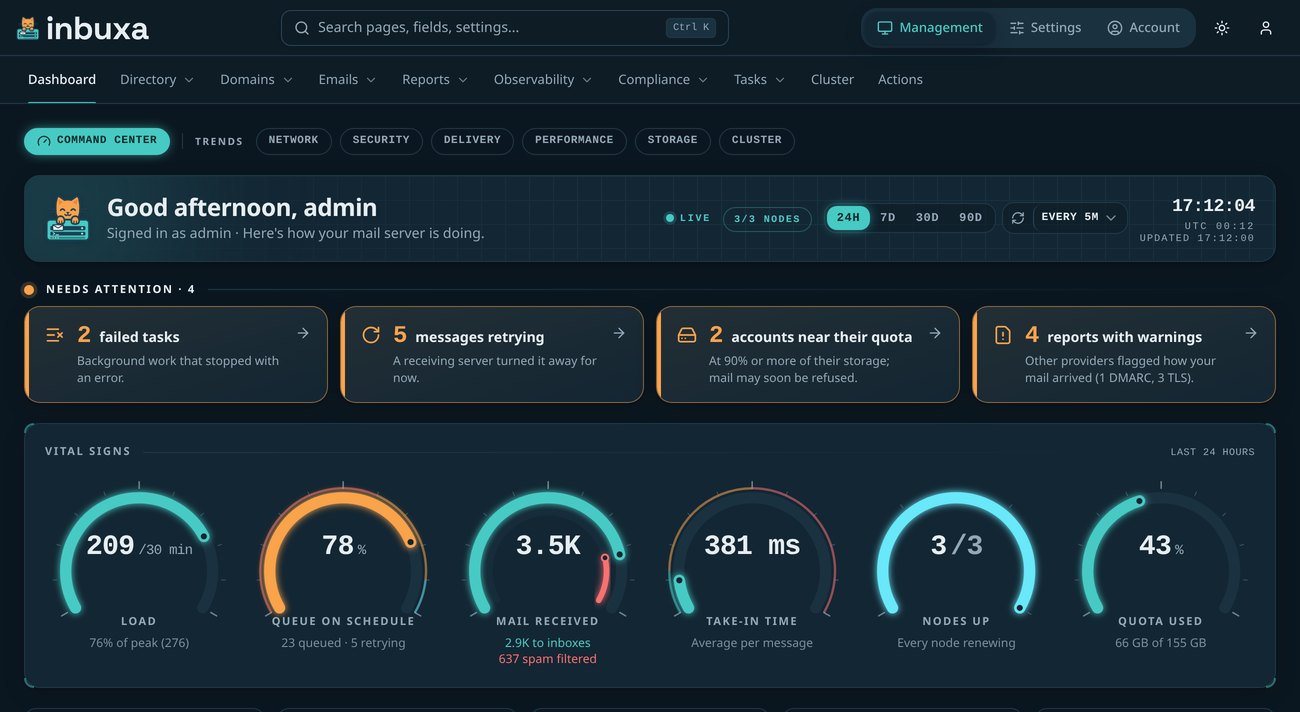This screenshot has height=712, width=1300.
Task: Click the accounts near quota drive icon
Action: coord(687,335)
